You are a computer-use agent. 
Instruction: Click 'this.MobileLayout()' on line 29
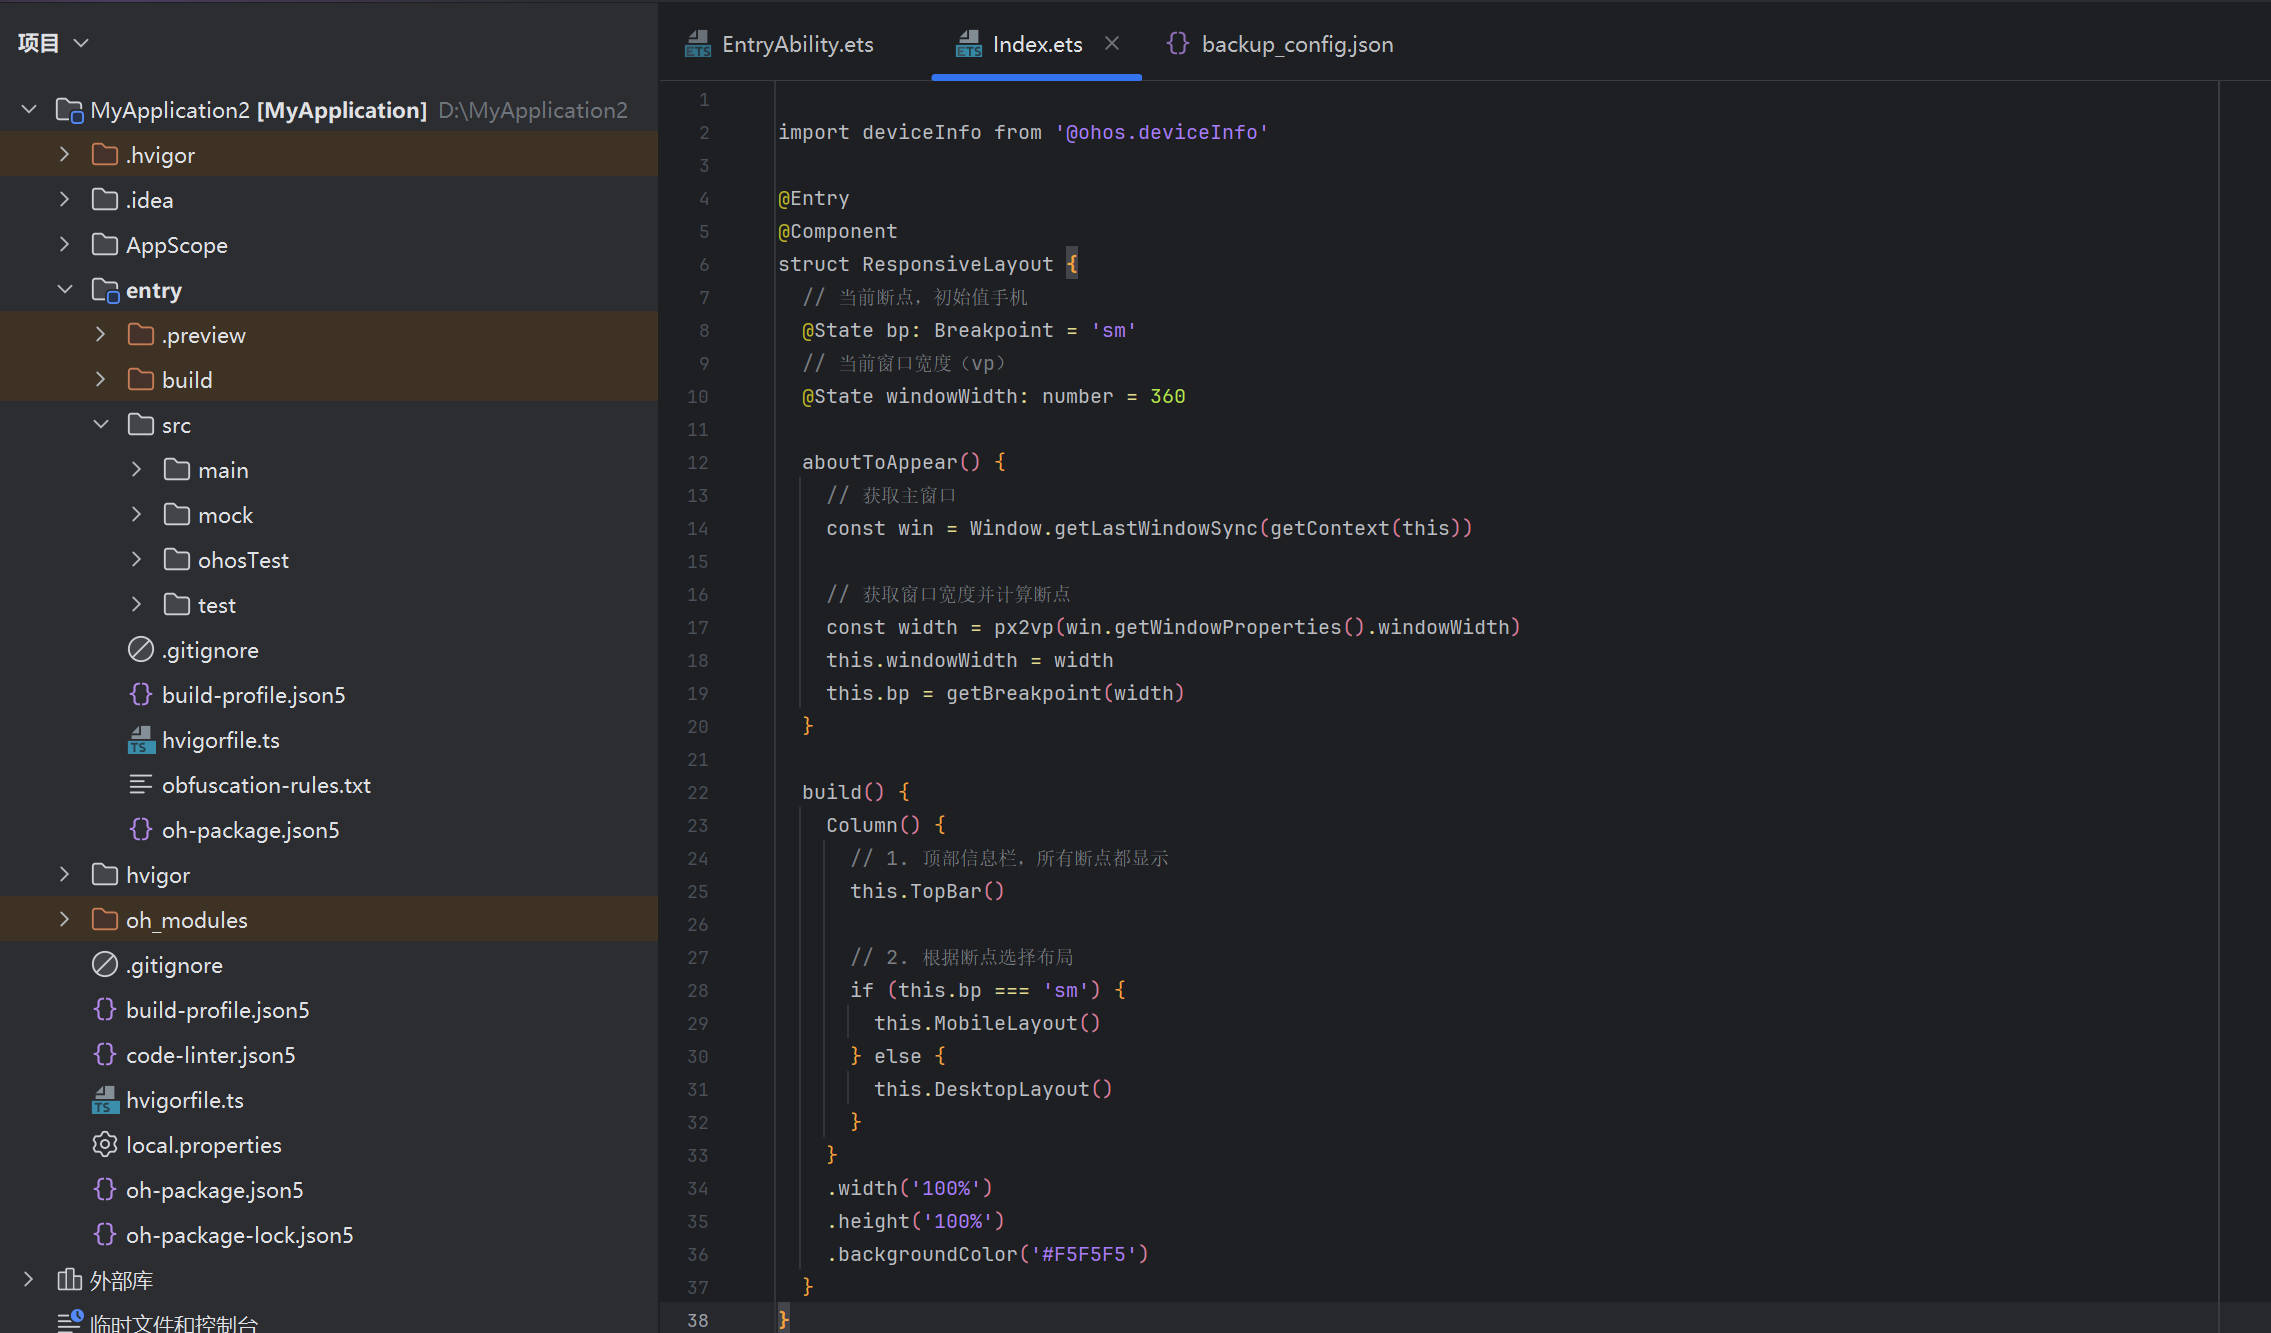tap(987, 1023)
